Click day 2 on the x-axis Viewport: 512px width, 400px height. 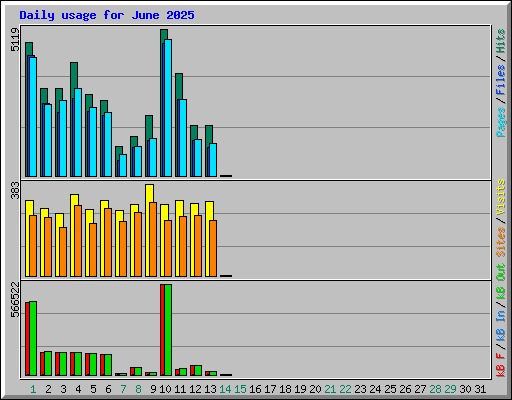pyautogui.click(x=48, y=389)
